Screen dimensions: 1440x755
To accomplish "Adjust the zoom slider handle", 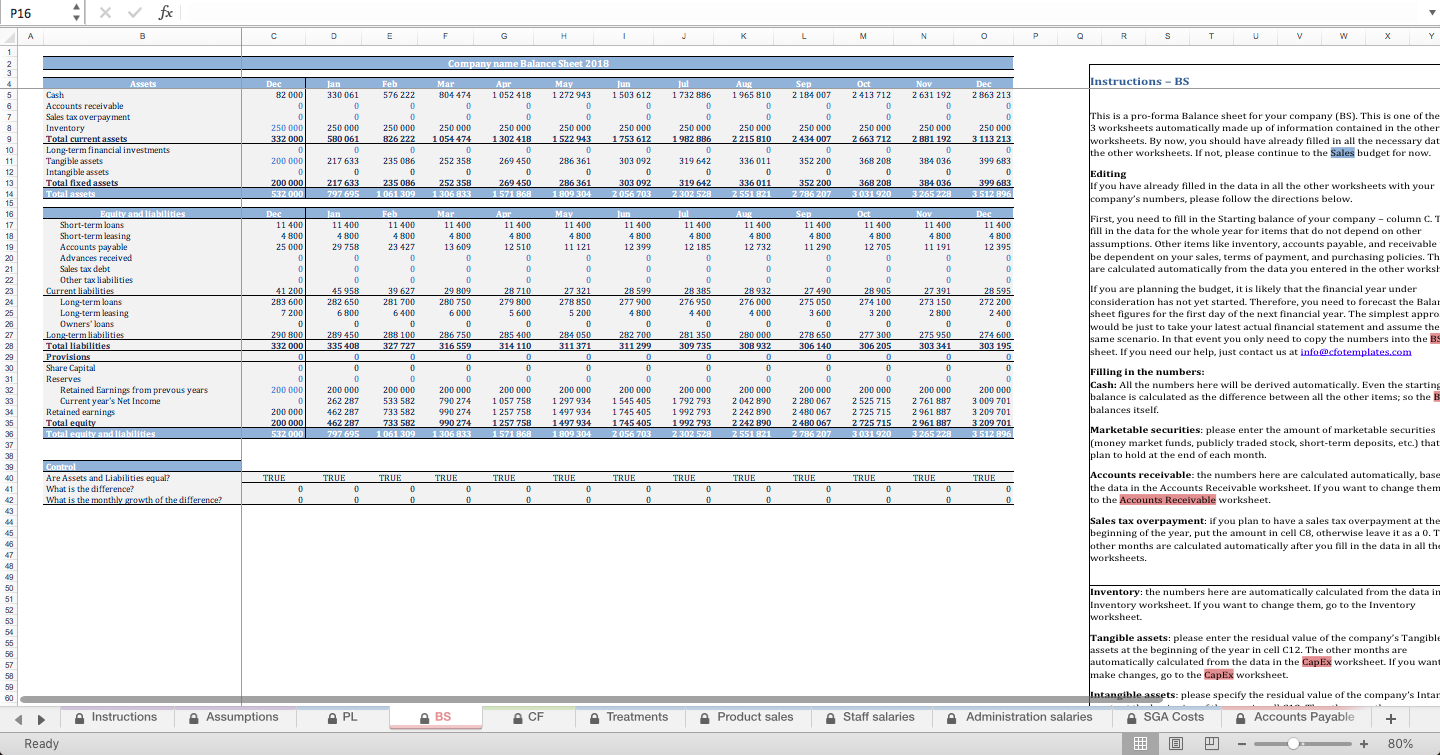I will pyautogui.click(x=1294, y=743).
